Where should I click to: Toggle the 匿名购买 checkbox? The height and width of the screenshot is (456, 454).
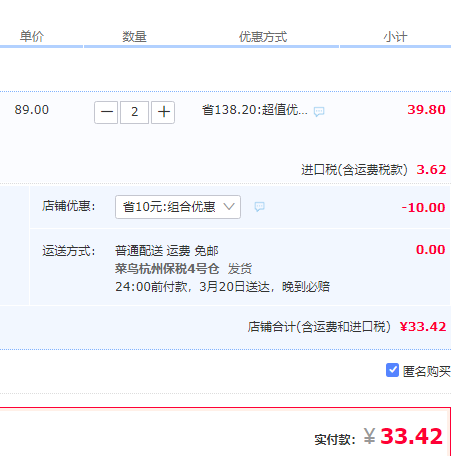point(392,370)
